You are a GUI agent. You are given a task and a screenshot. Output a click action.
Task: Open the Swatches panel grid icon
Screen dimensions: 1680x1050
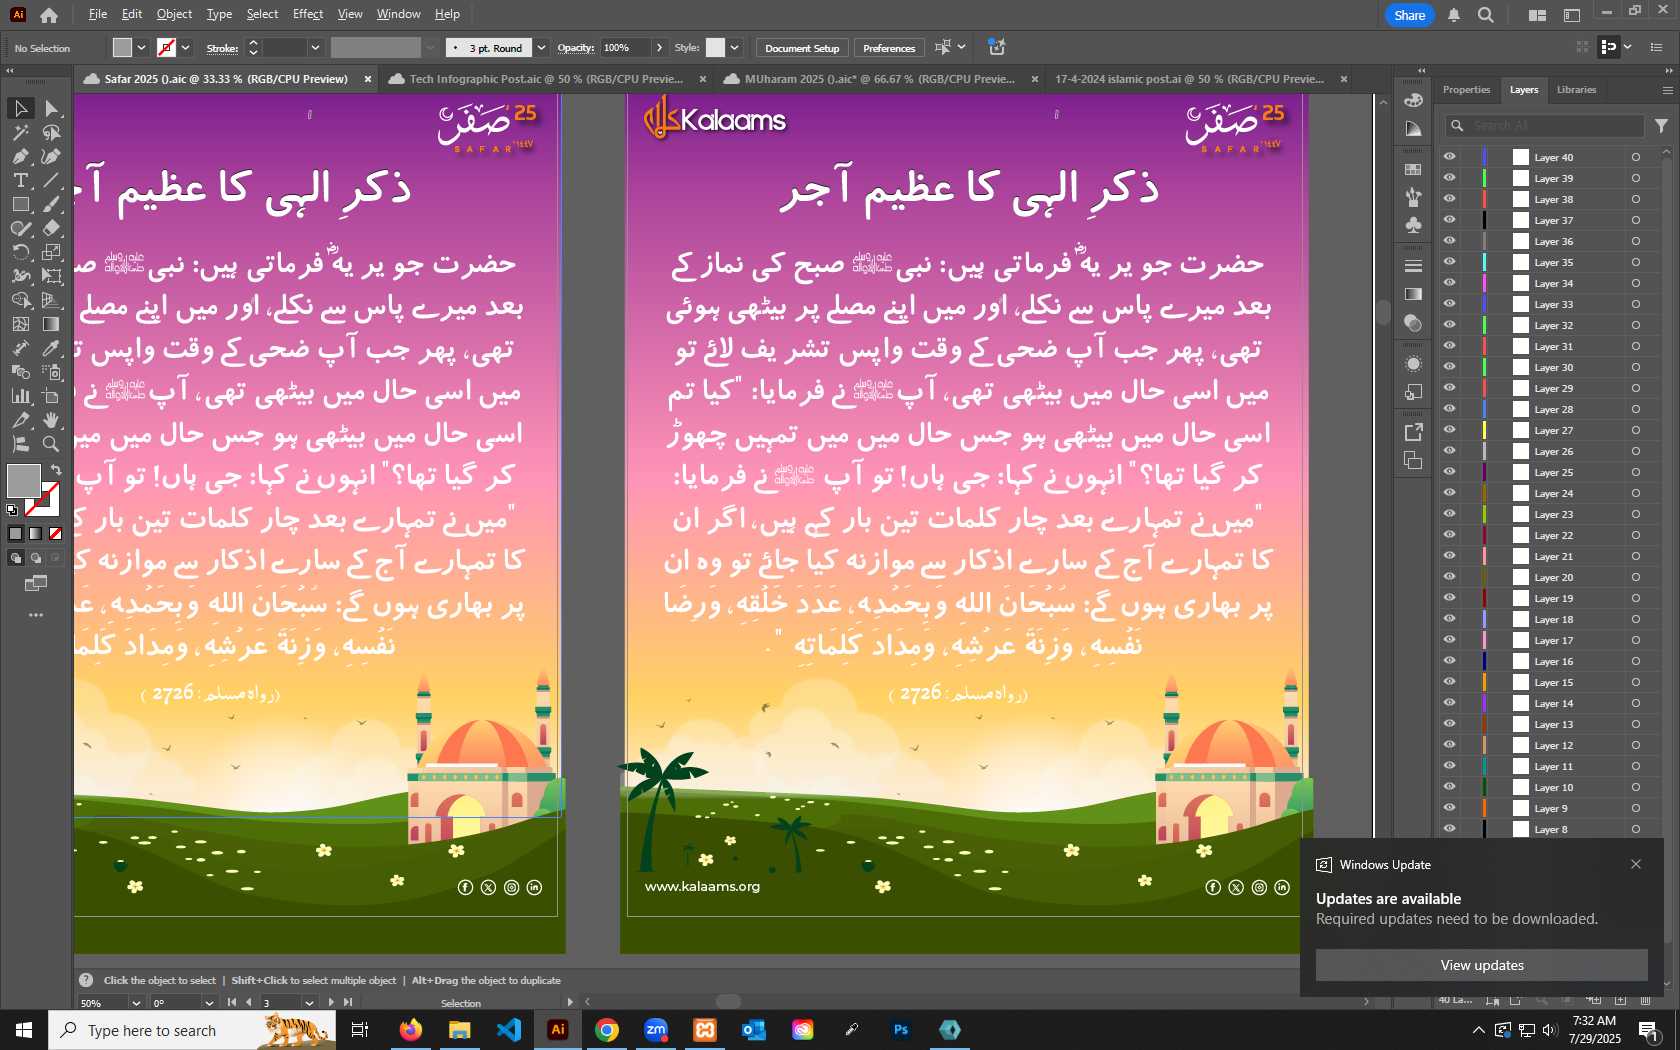point(1413,170)
